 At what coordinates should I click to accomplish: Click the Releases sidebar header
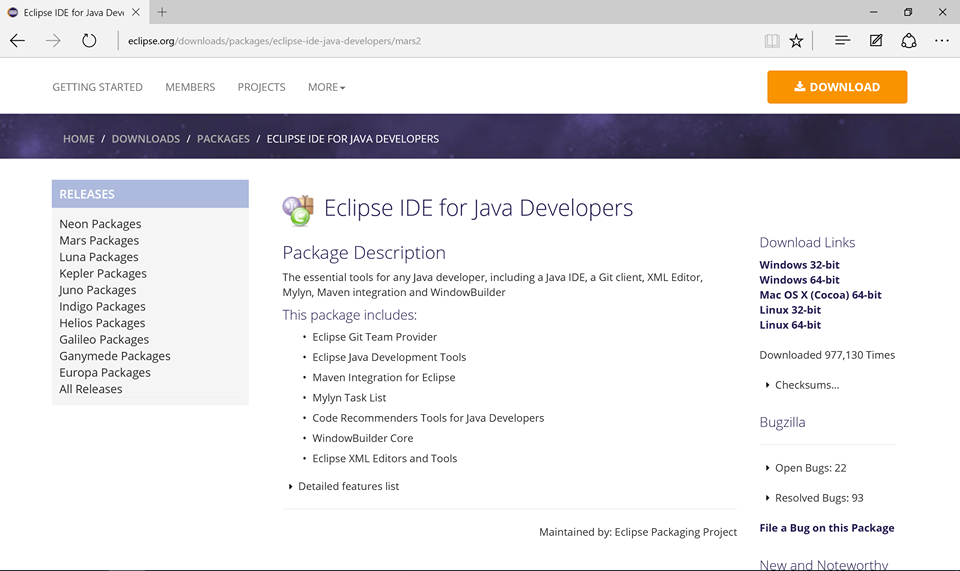150,194
